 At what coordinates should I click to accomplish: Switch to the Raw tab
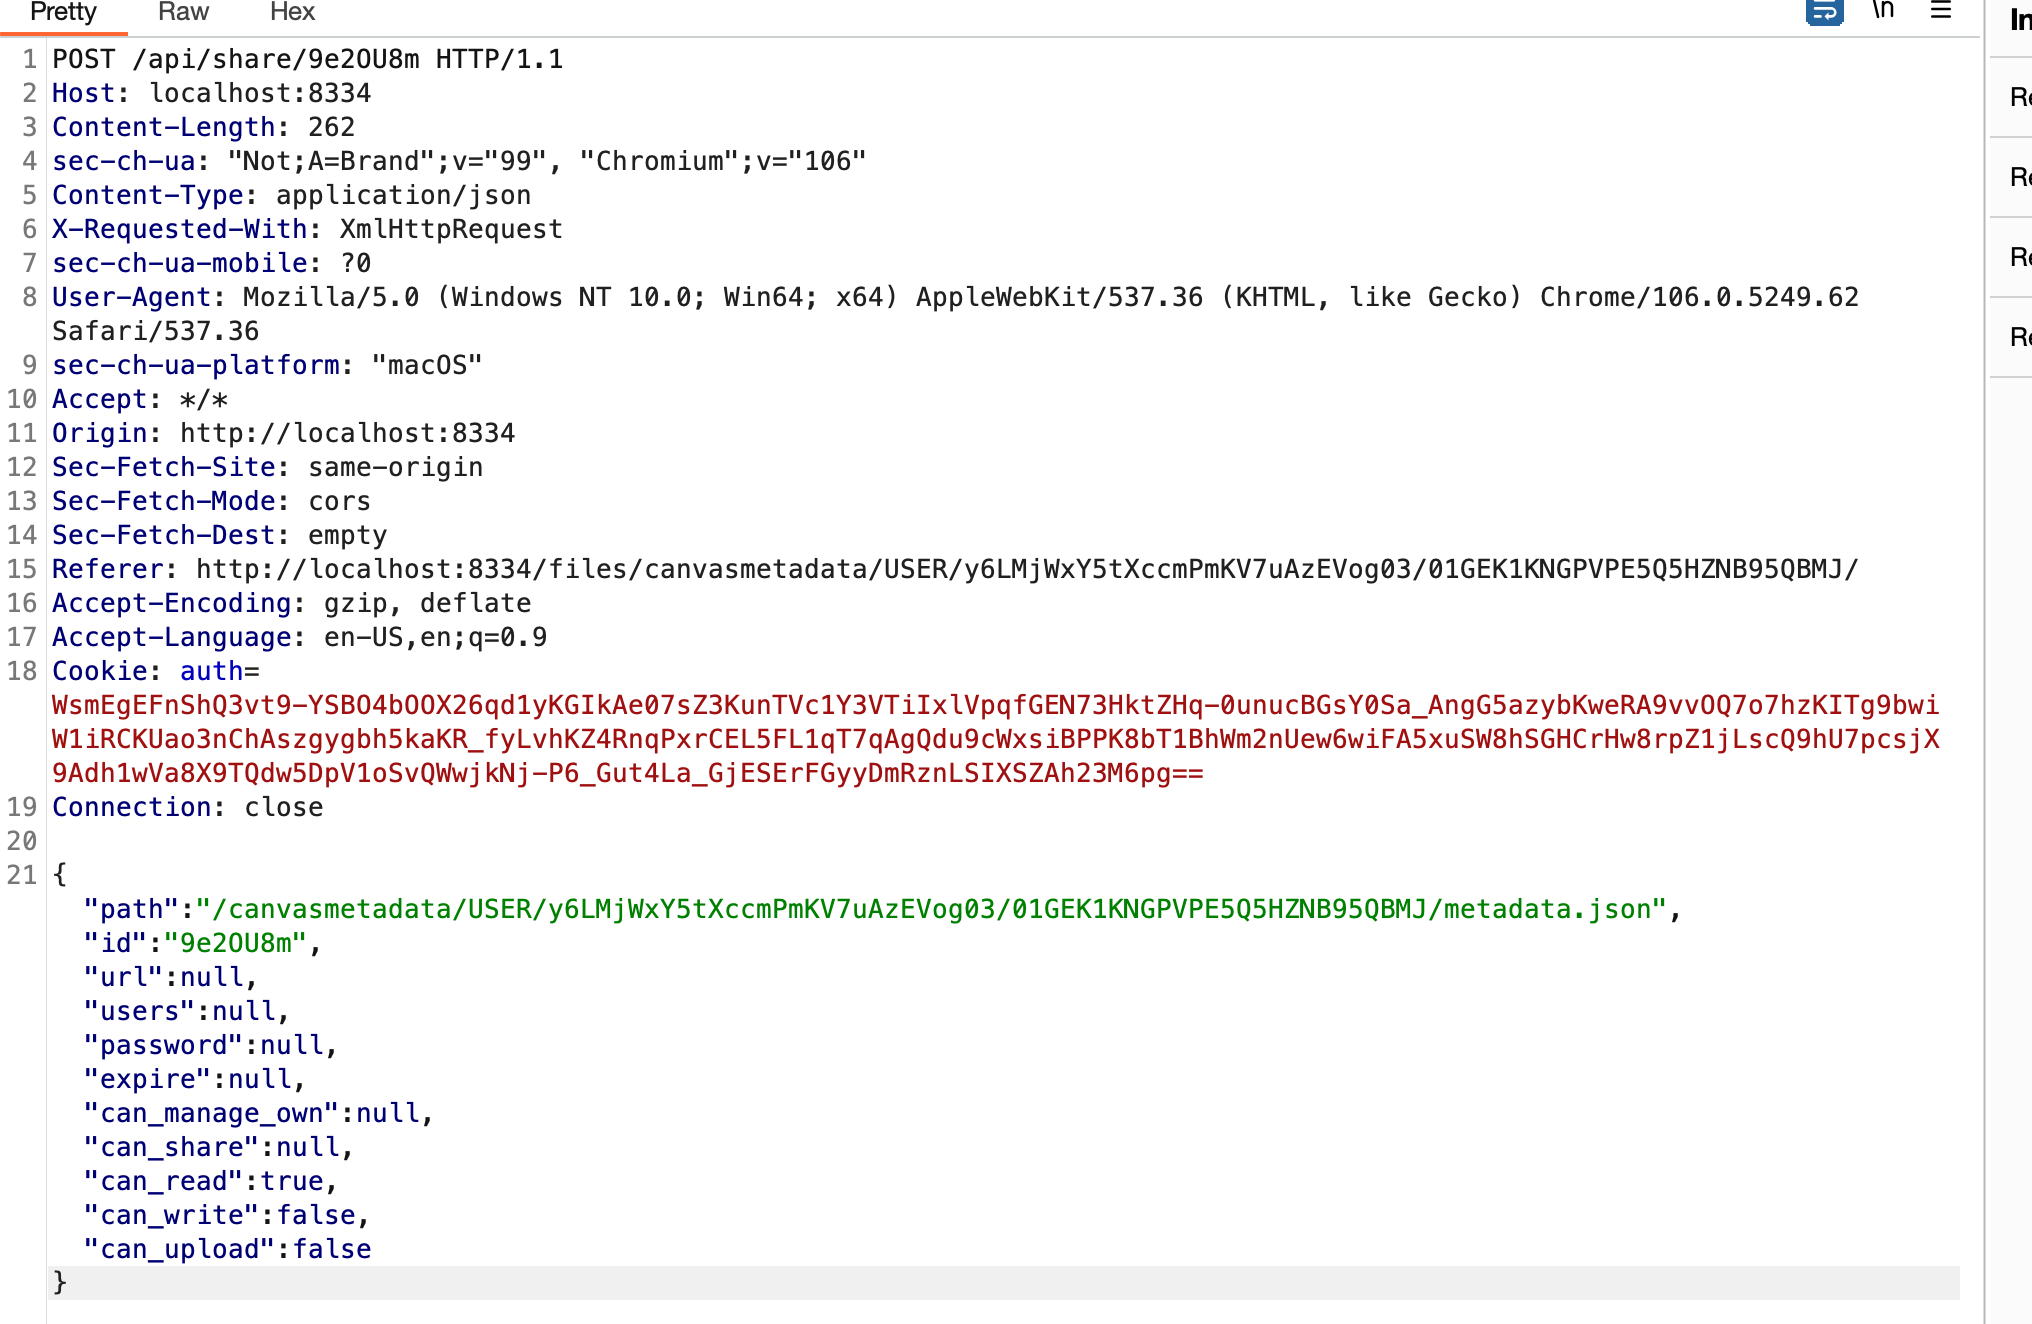pos(182,13)
